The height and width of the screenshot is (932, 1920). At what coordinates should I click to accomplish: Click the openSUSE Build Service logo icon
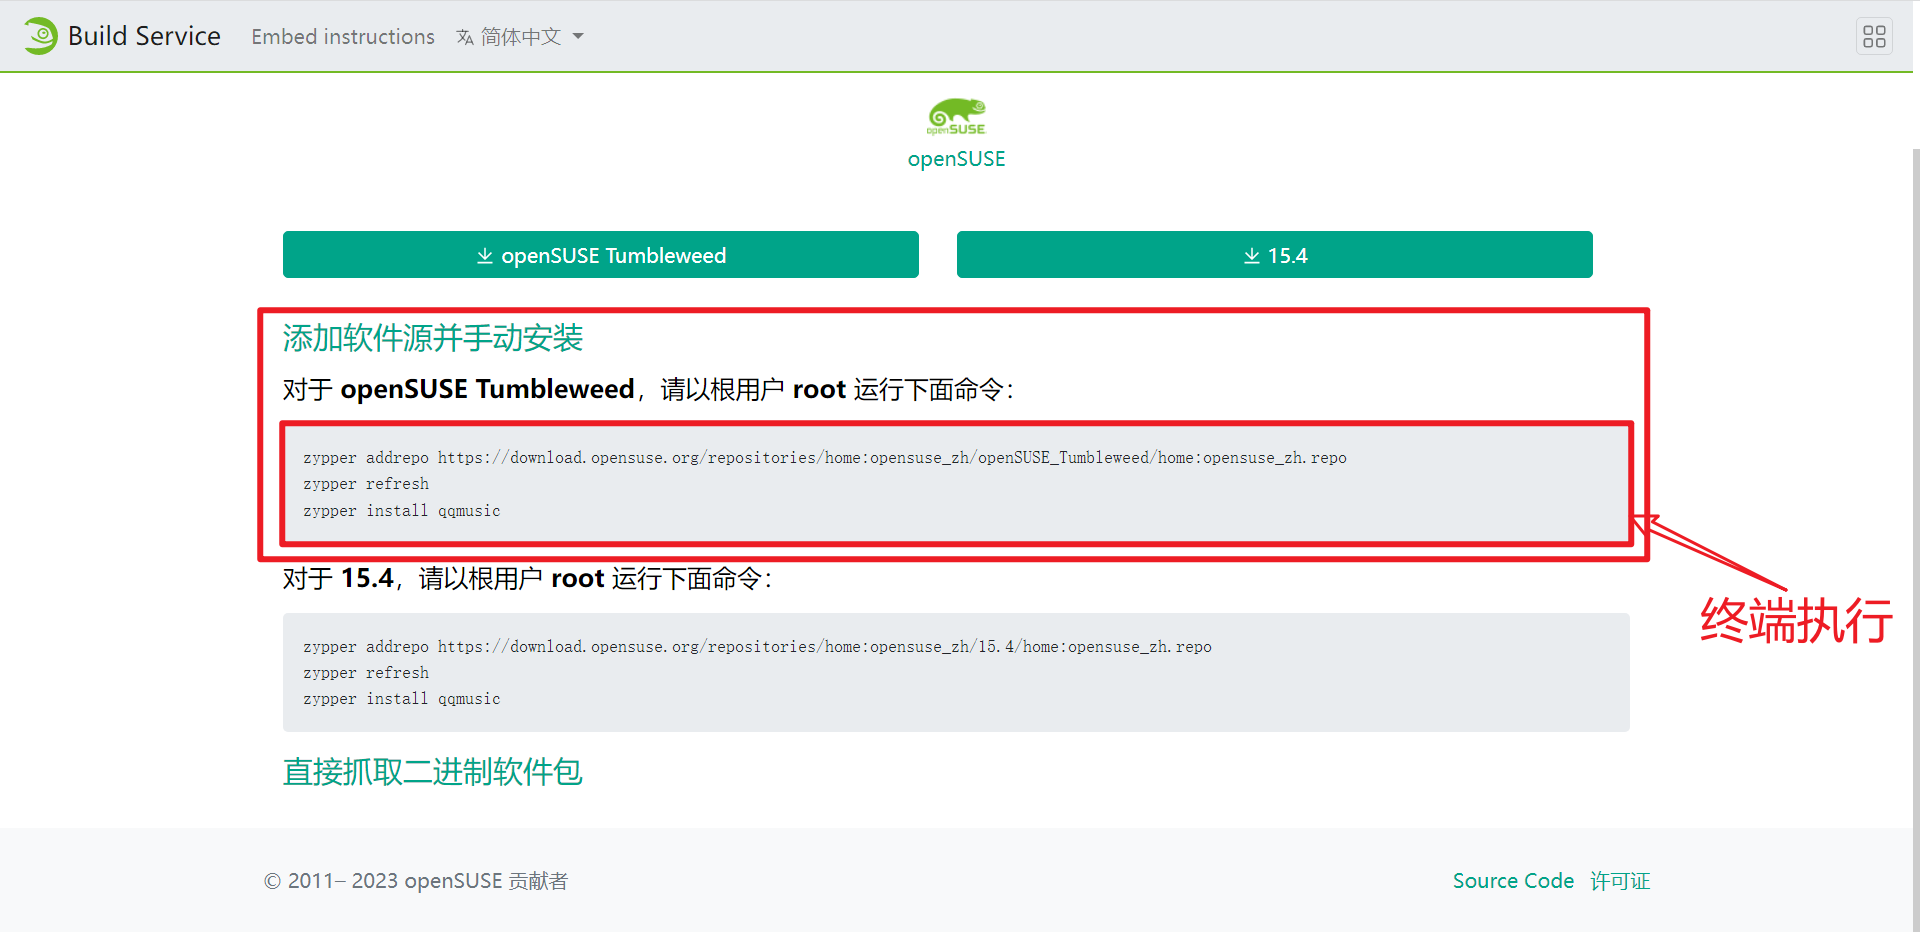click(x=41, y=36)
